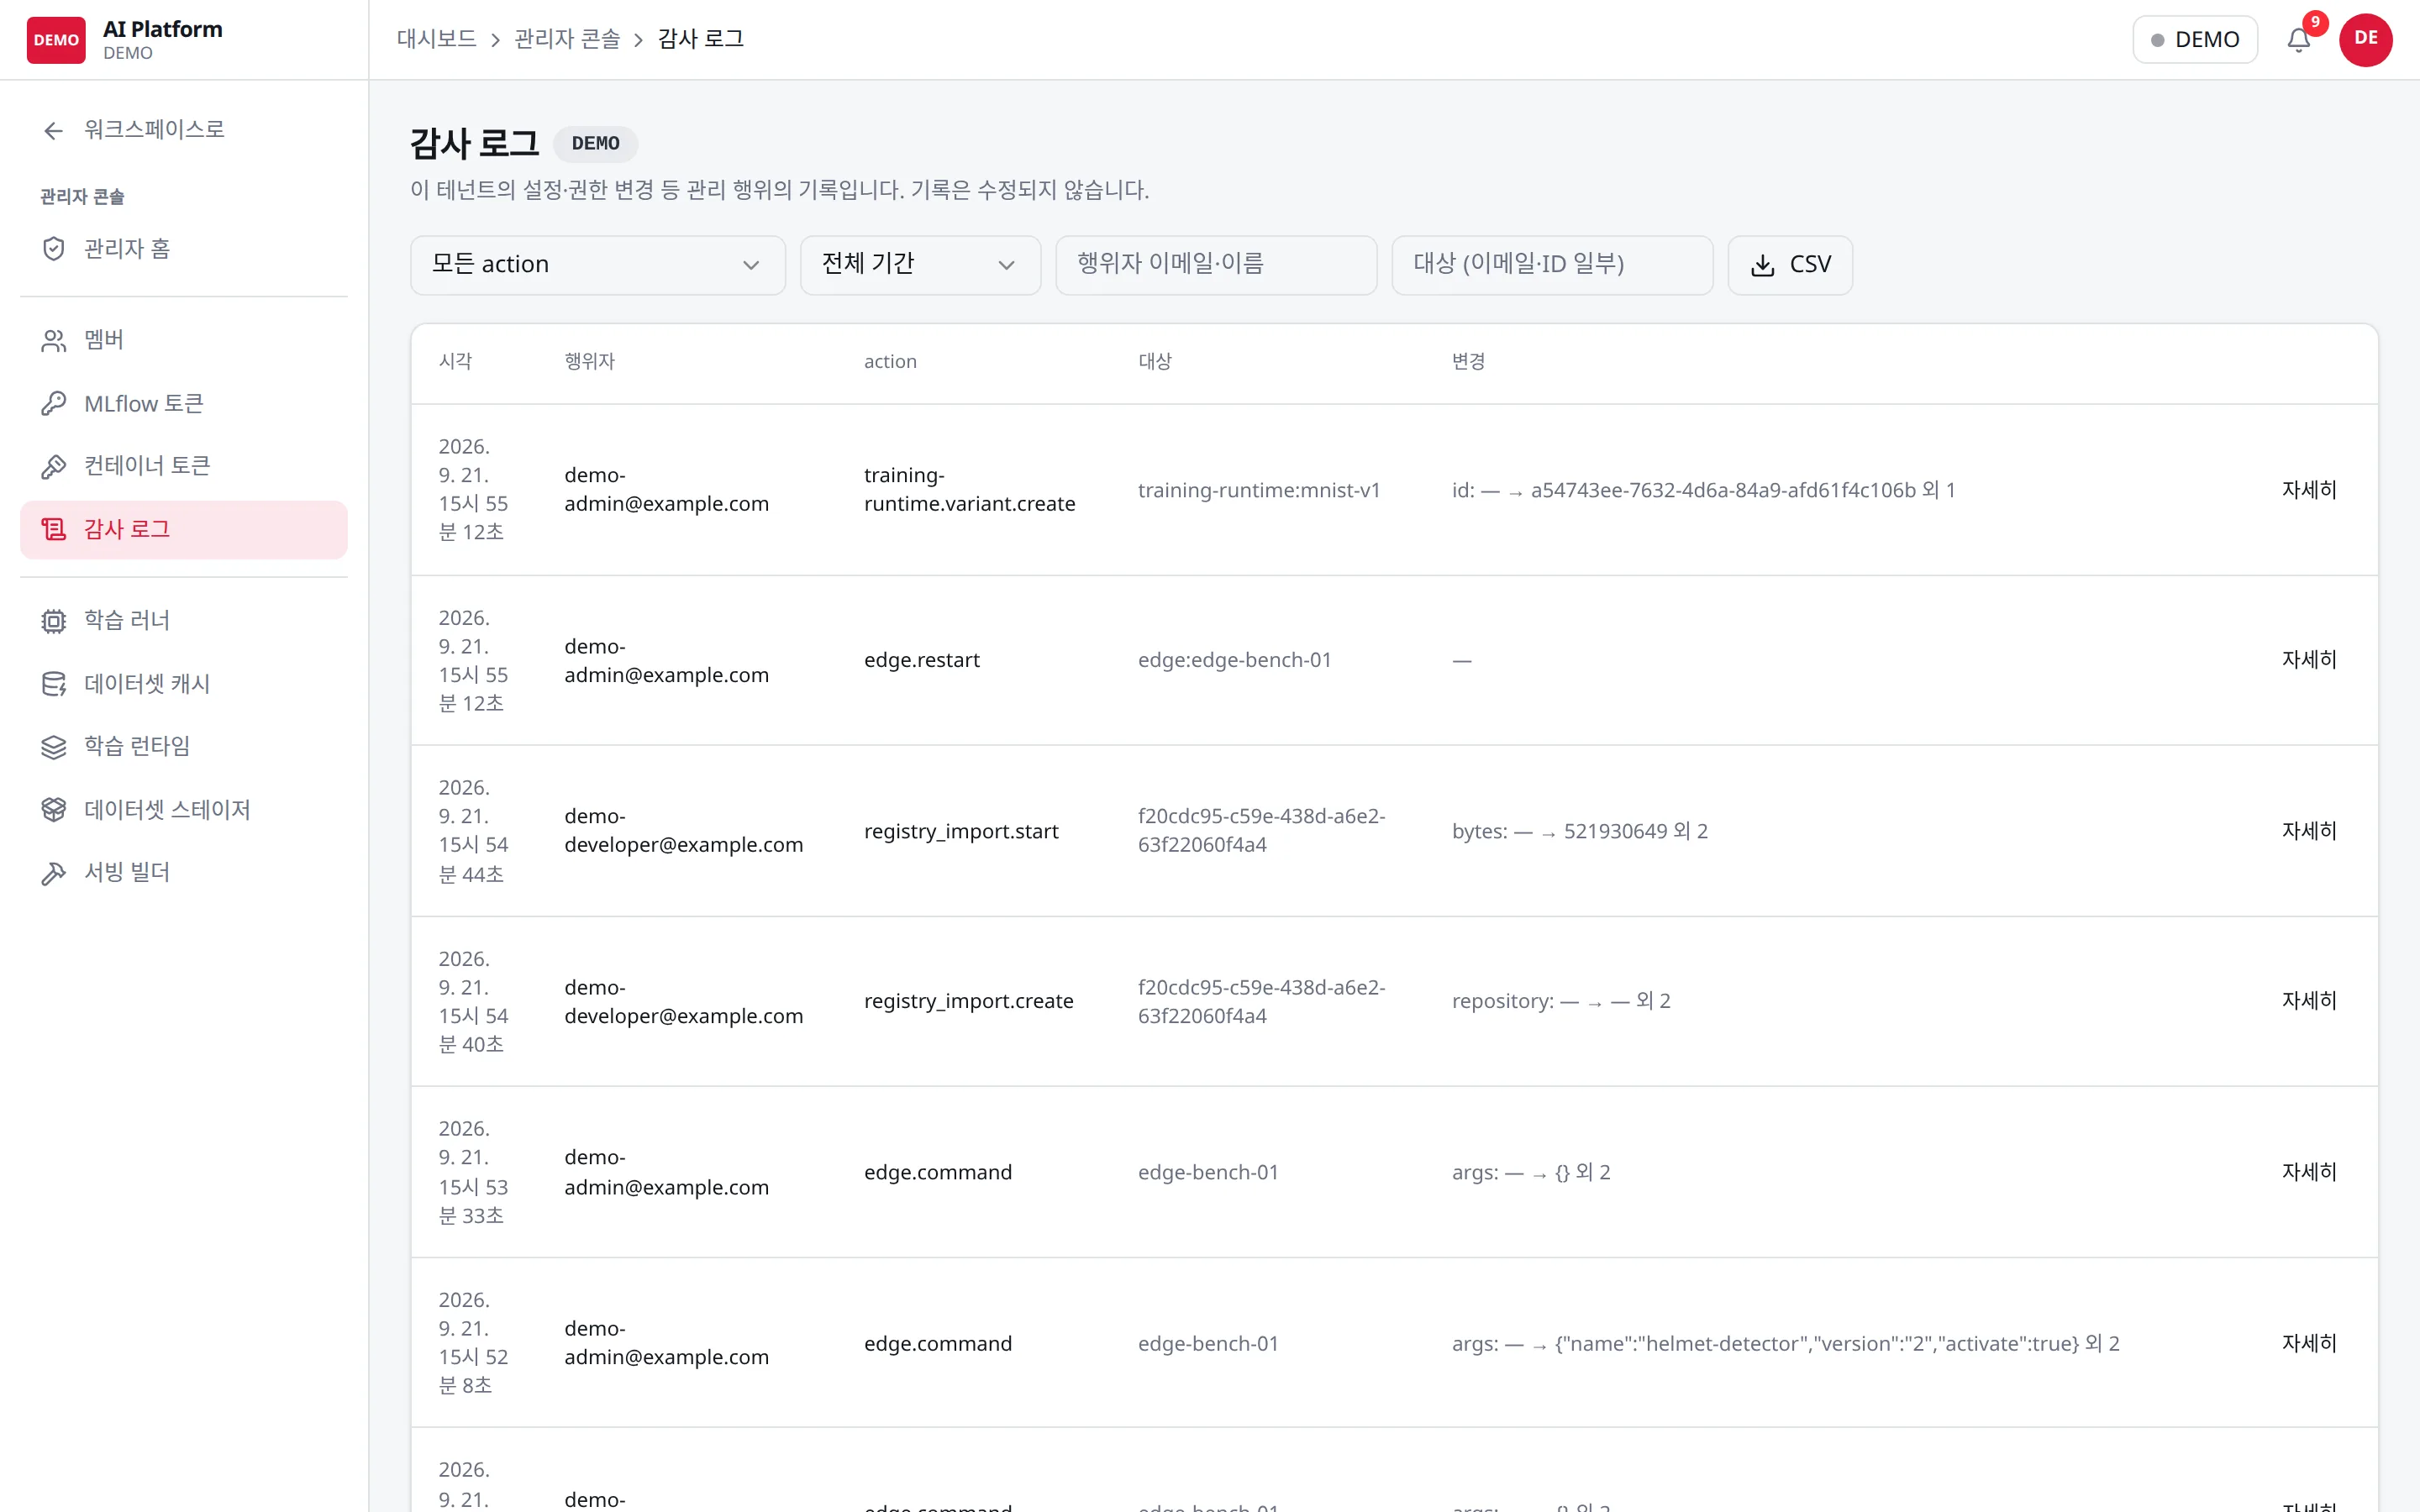The height and width of the screenshot is (1512, 2420).
Task: Go to 멤버 in the sidebar
Action: click(x=184, y=341)
